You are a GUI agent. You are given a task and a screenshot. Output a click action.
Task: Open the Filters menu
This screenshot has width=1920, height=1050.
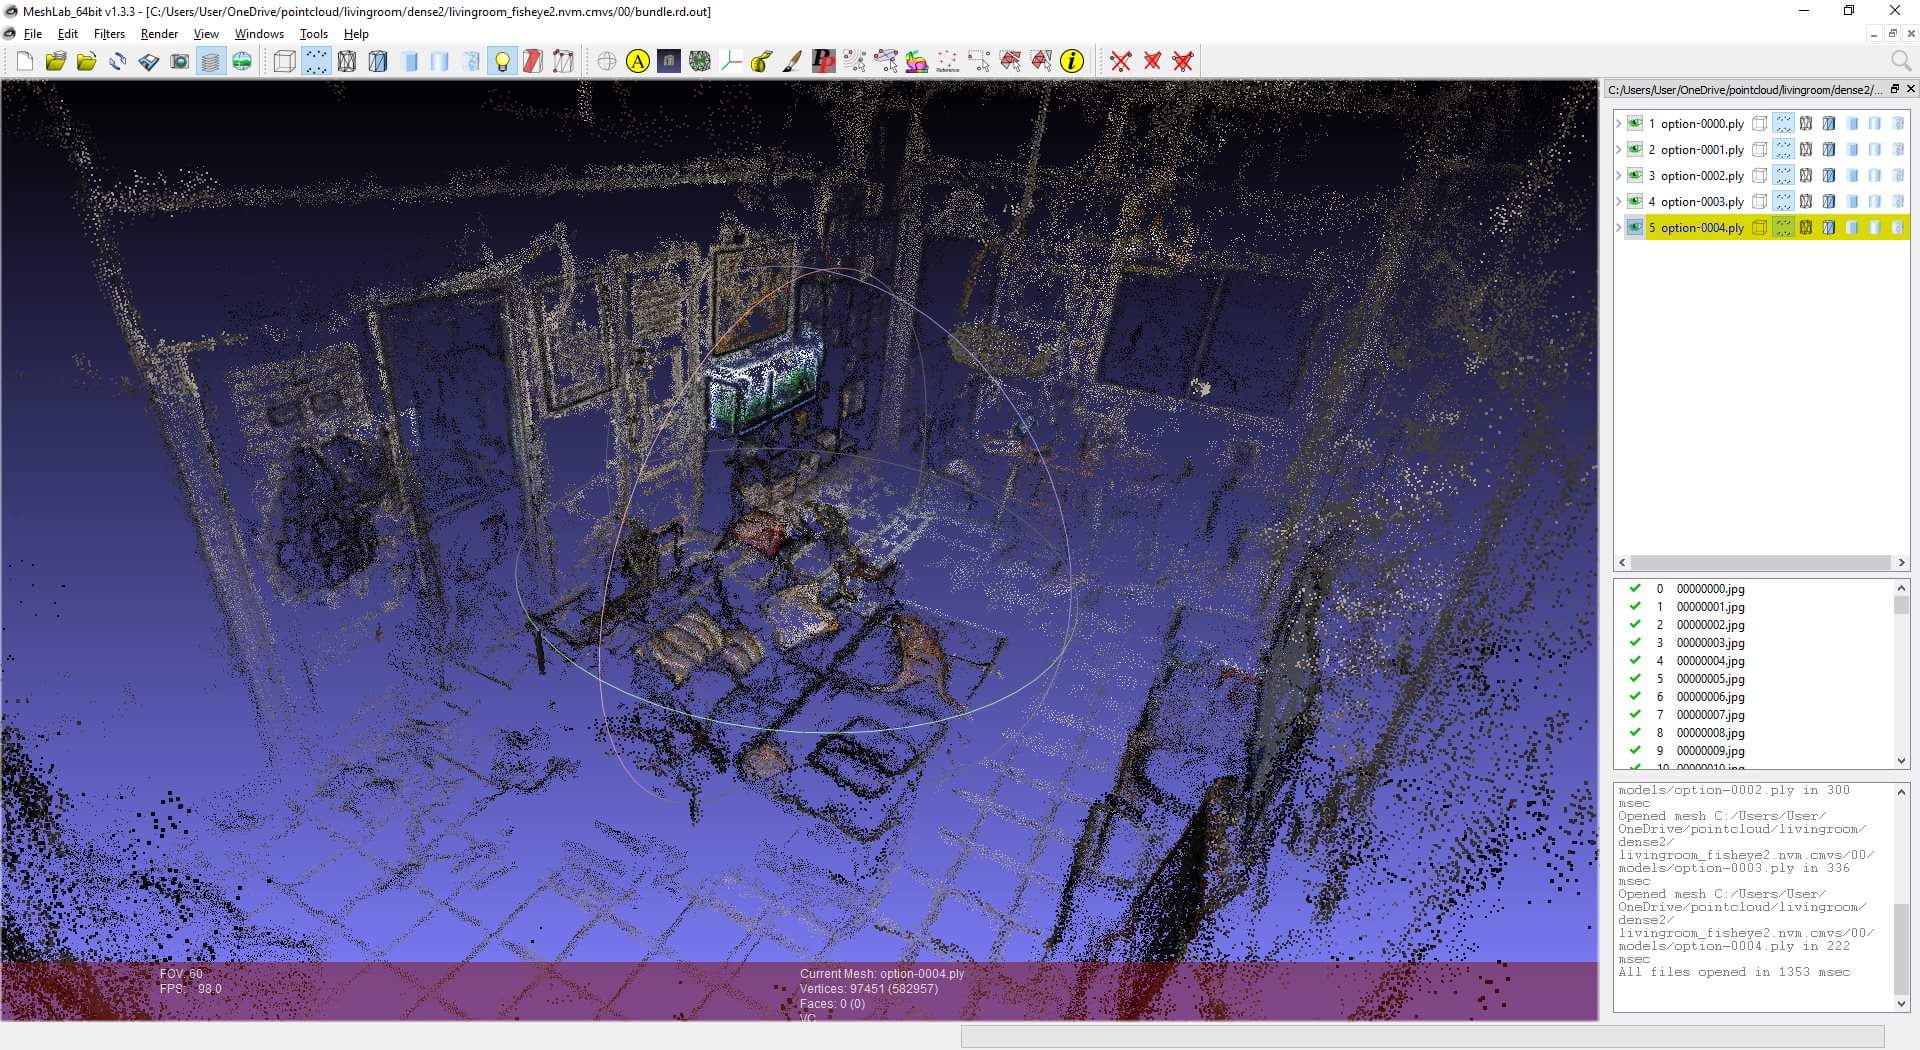coord(109,34)
